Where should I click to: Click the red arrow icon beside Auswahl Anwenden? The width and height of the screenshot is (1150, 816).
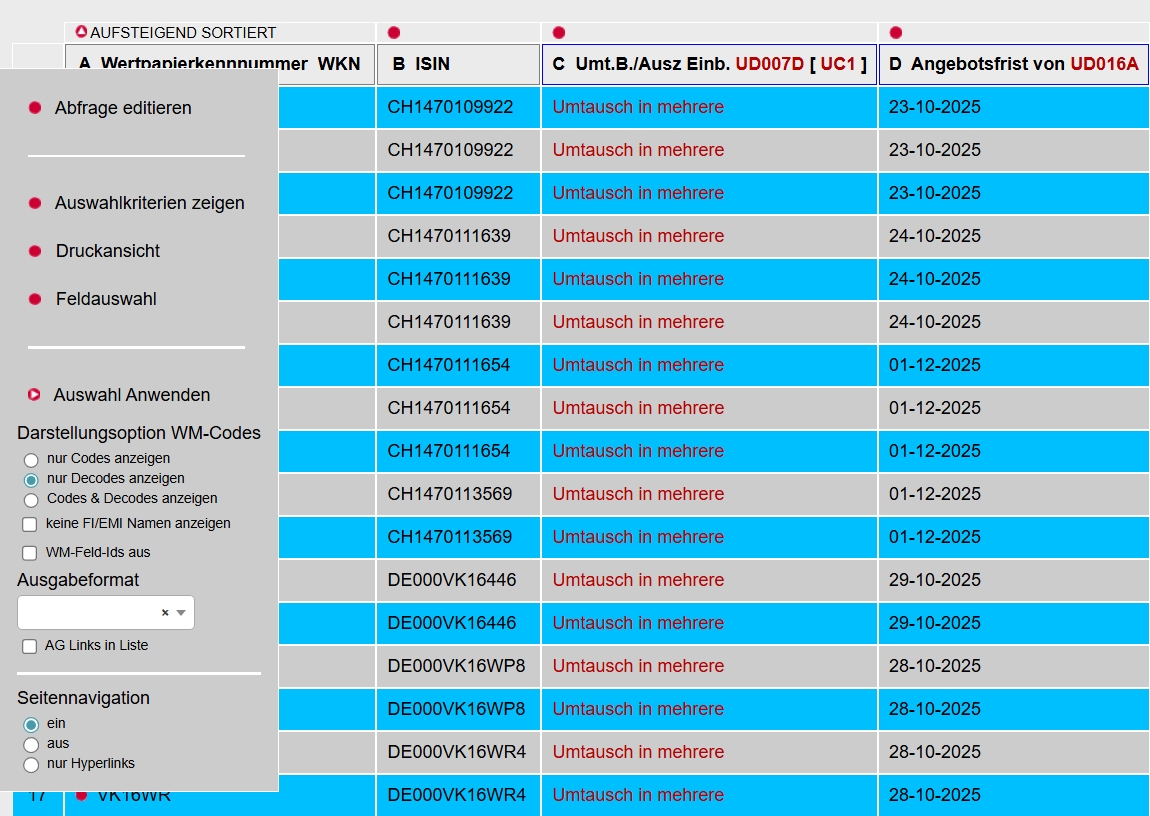tap(34, 395)
